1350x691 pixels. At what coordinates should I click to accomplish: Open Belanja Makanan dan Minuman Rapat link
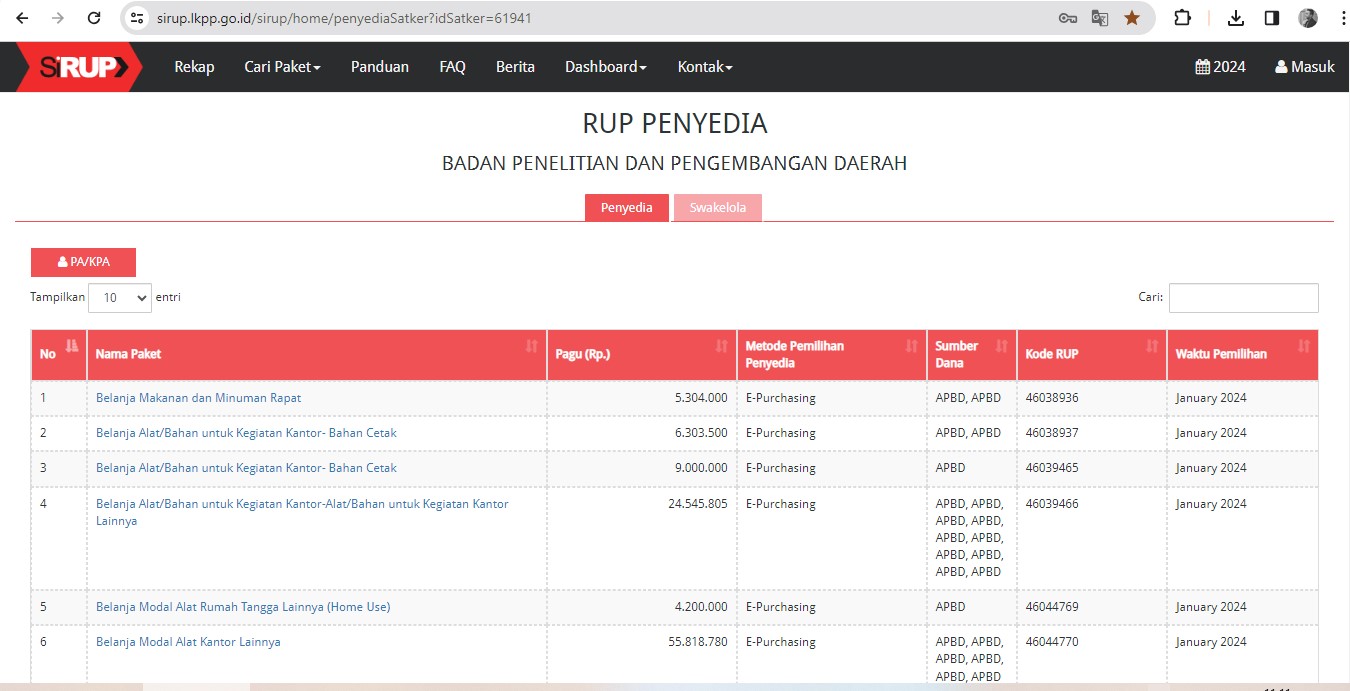198,398
